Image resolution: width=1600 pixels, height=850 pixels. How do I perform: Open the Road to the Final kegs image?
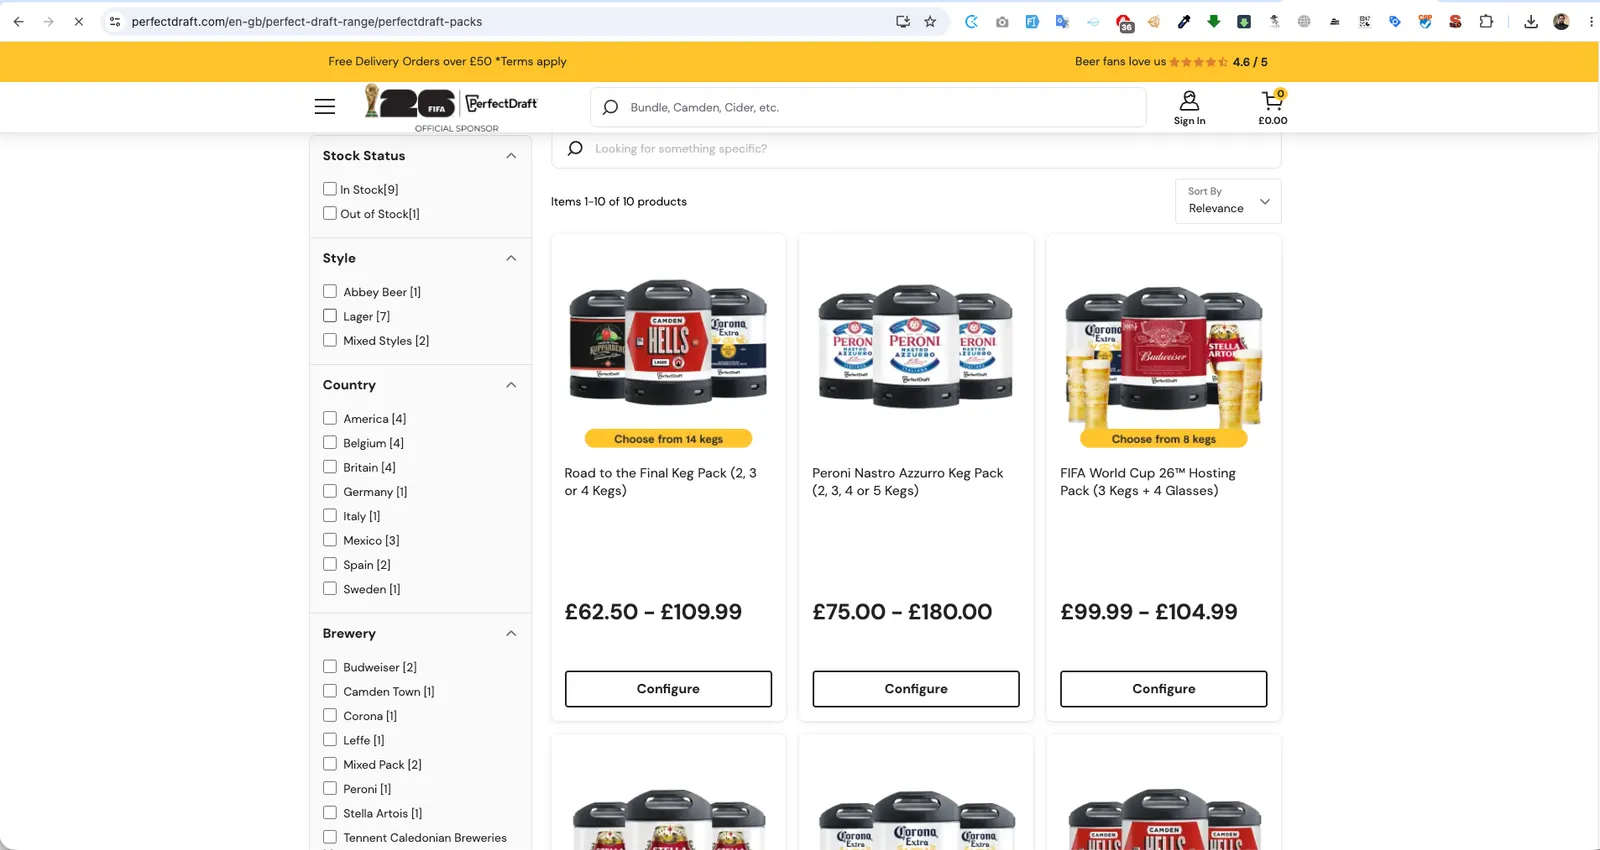[668, 342]
